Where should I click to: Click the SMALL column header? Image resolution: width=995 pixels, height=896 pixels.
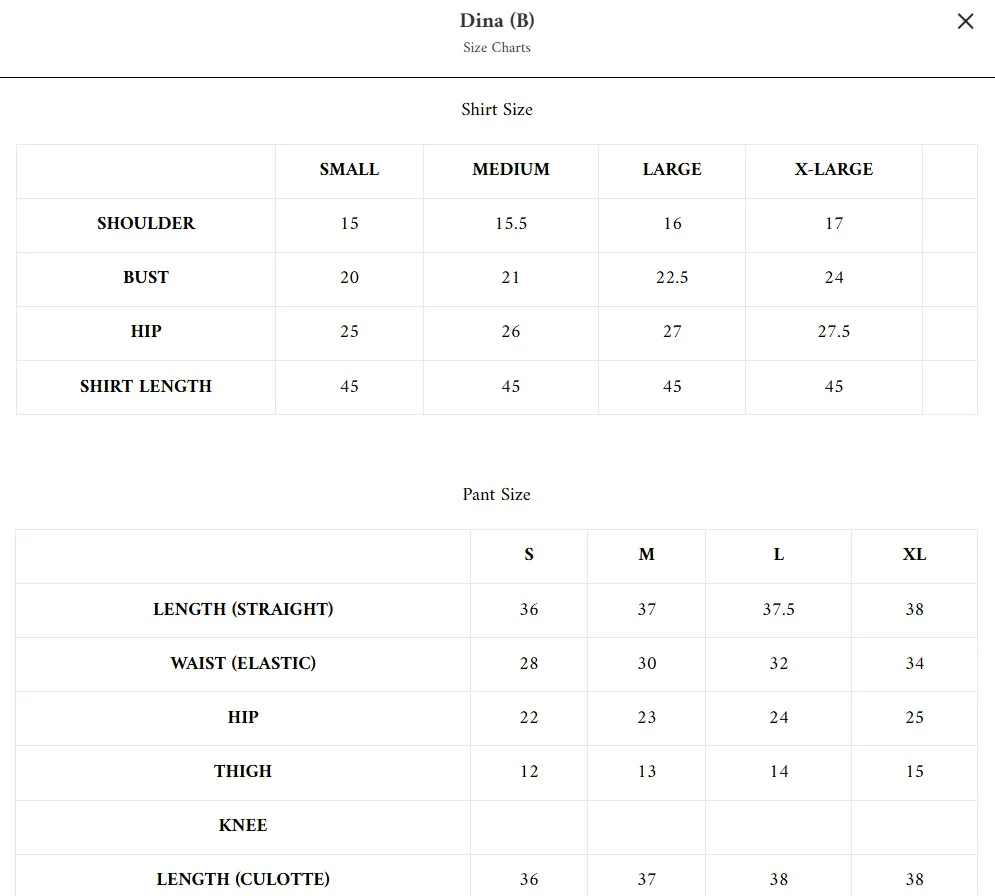pos(349,169)
